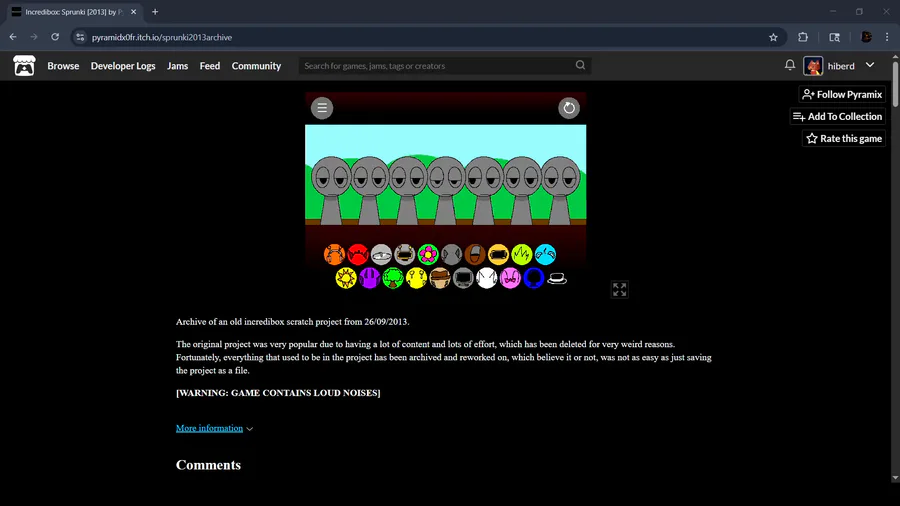Open the Feed page

[210, 66]
